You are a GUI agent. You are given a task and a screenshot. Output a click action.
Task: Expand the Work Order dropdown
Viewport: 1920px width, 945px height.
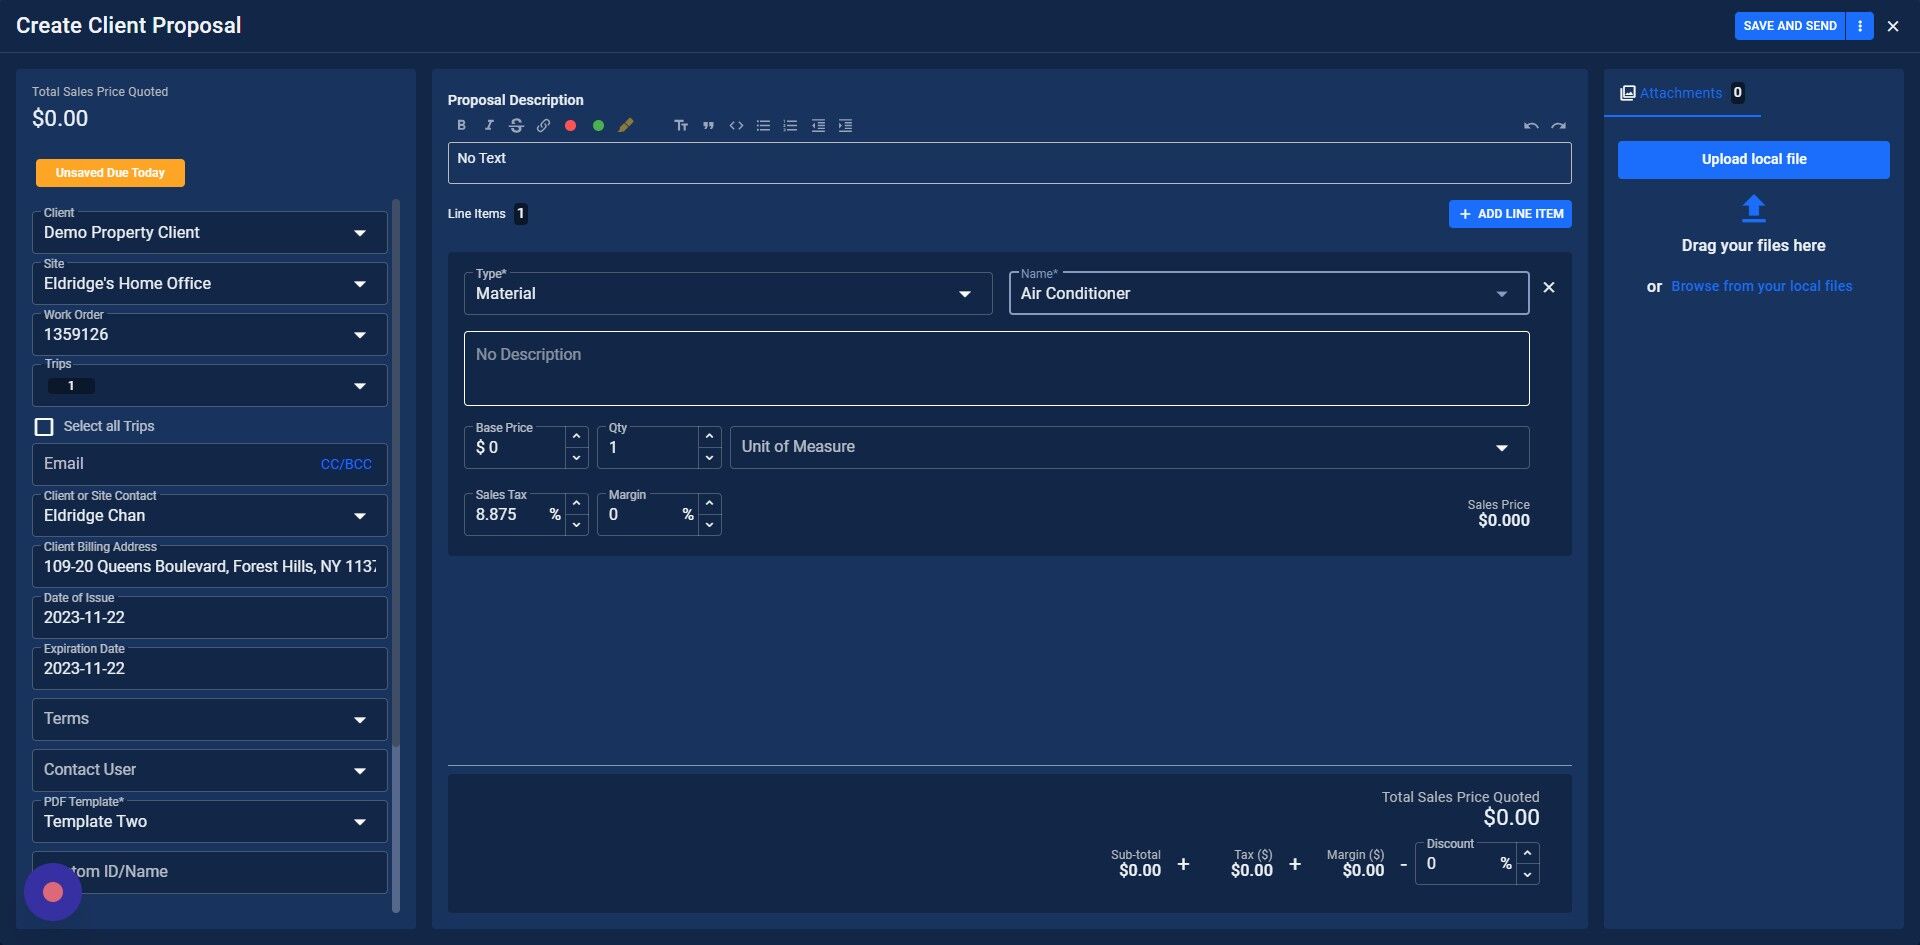[x=210, y=335]
